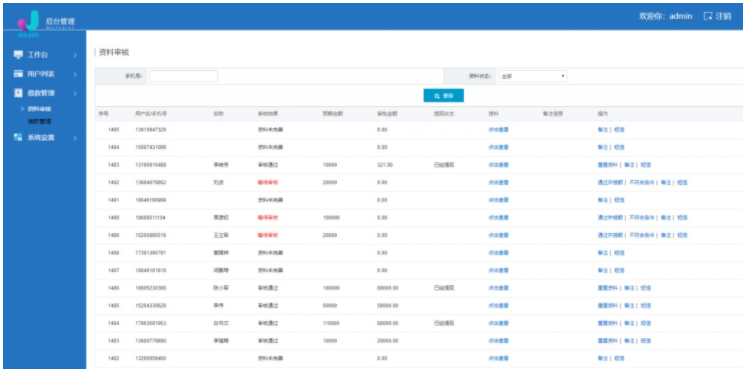Click the 110000 expected amount in row 1484
Image resolution: width=749 pixels, height=380 pixels.
pos(331,323)
